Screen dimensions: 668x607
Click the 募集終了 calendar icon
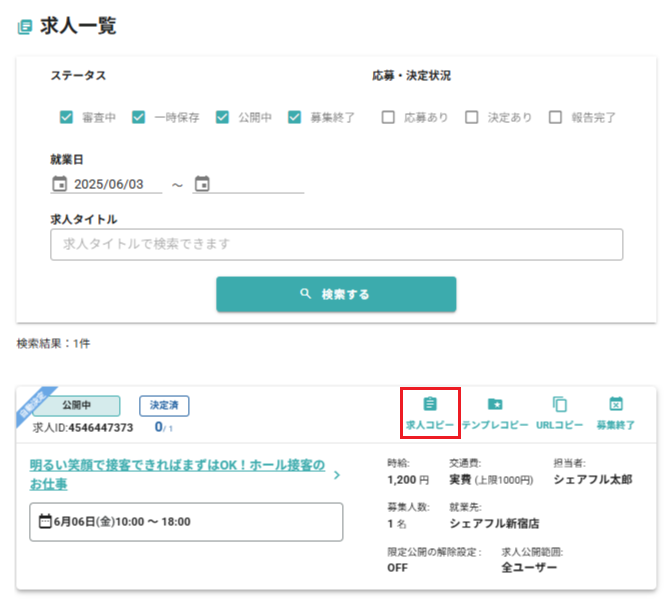pos(616,404)
